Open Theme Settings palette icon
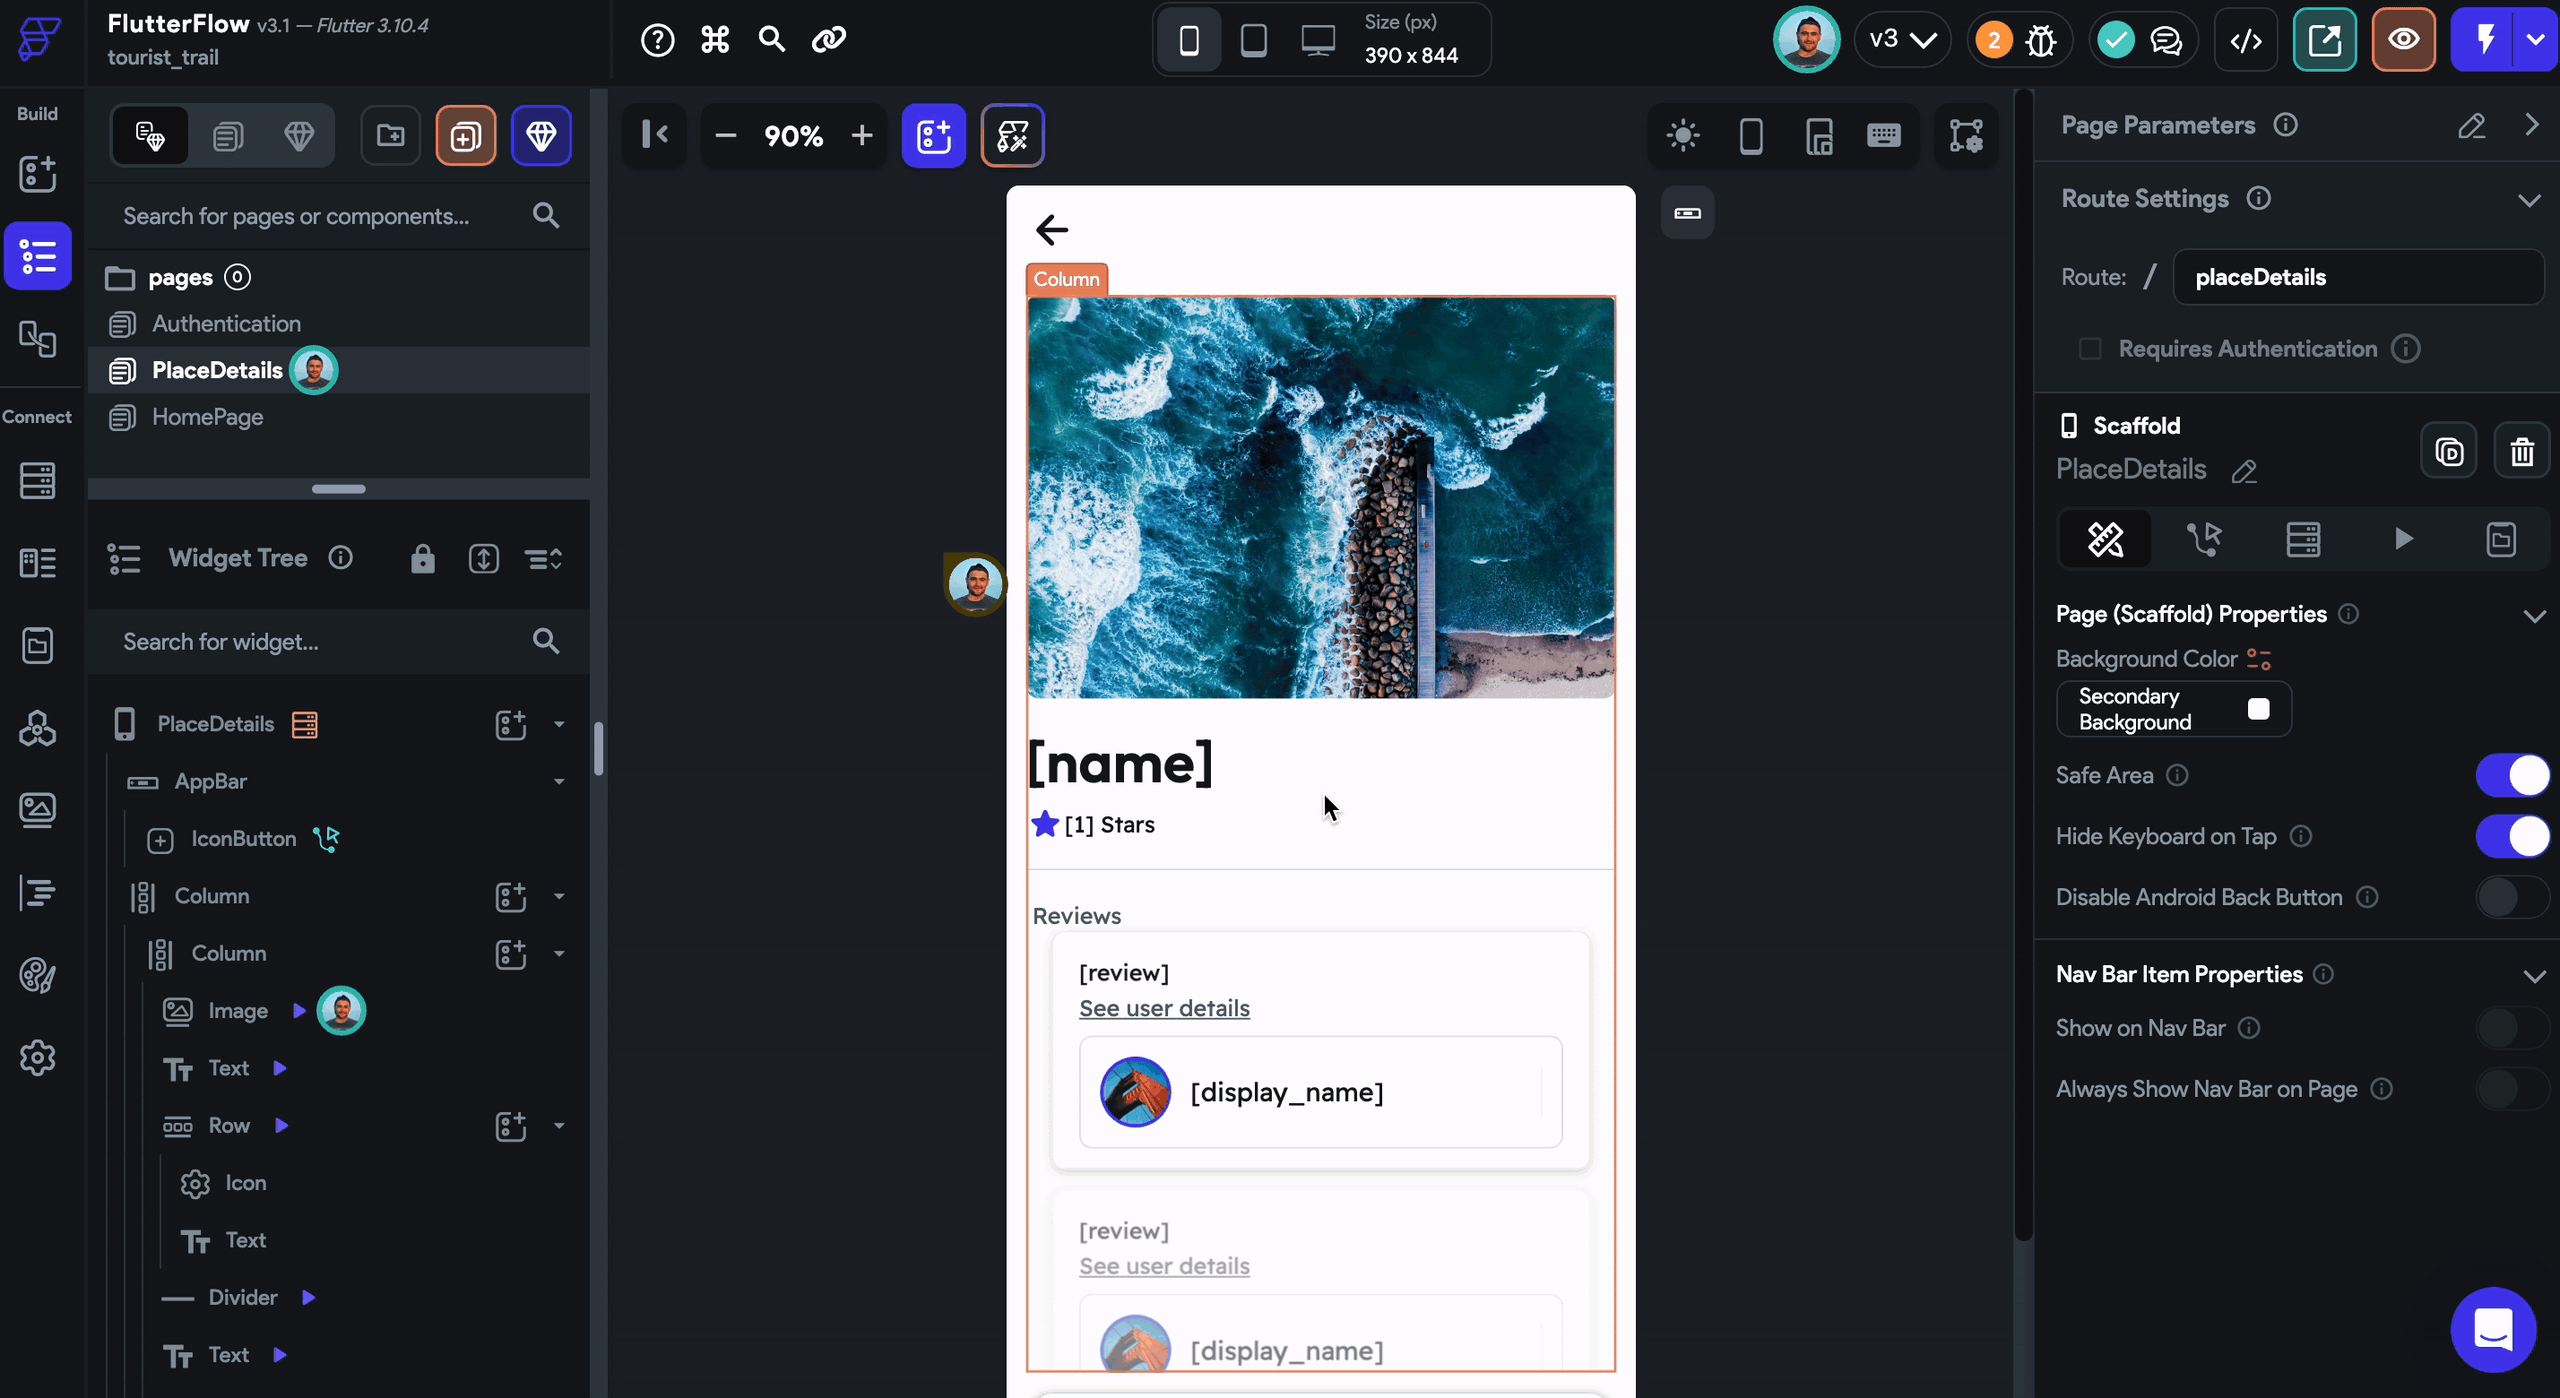This screenshot has height=1398, width=2560. click(x=37, y=975)
